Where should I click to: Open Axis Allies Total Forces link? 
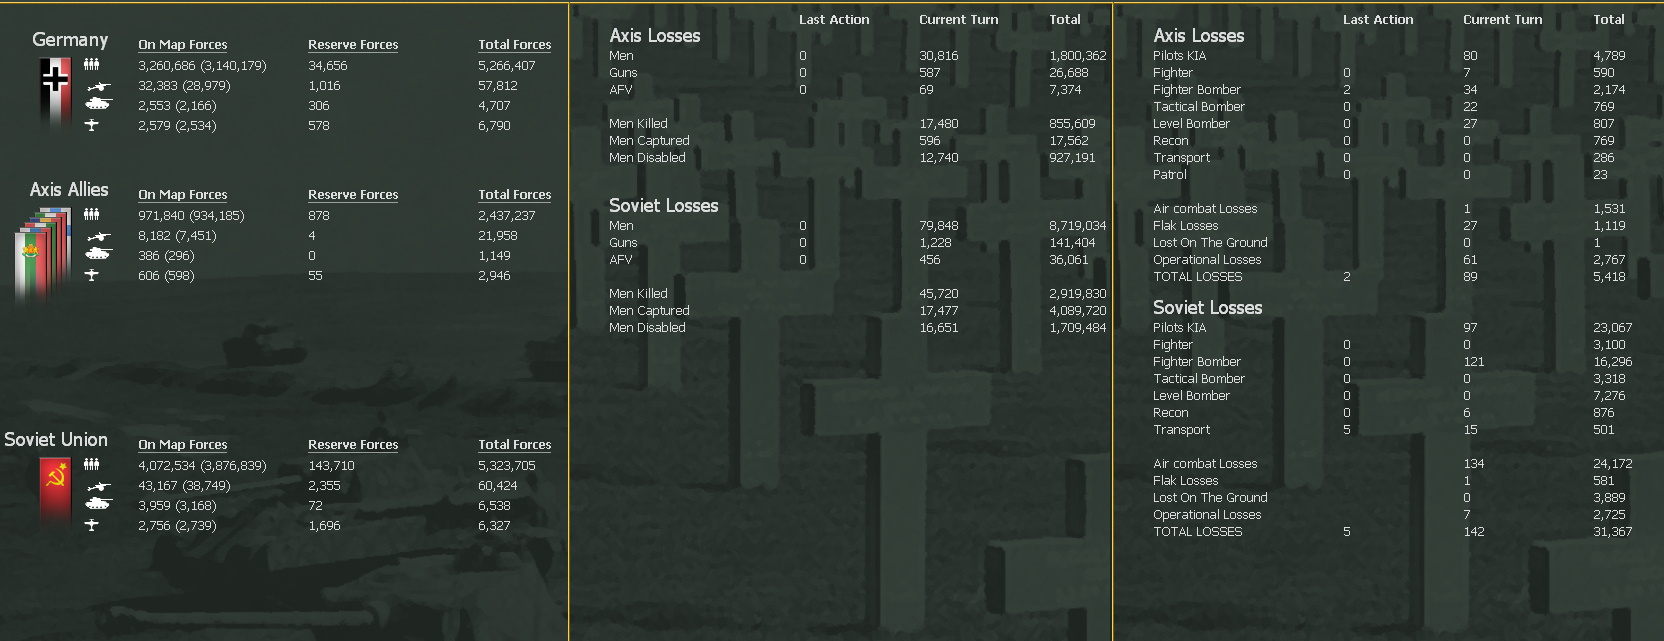[514, 195]
